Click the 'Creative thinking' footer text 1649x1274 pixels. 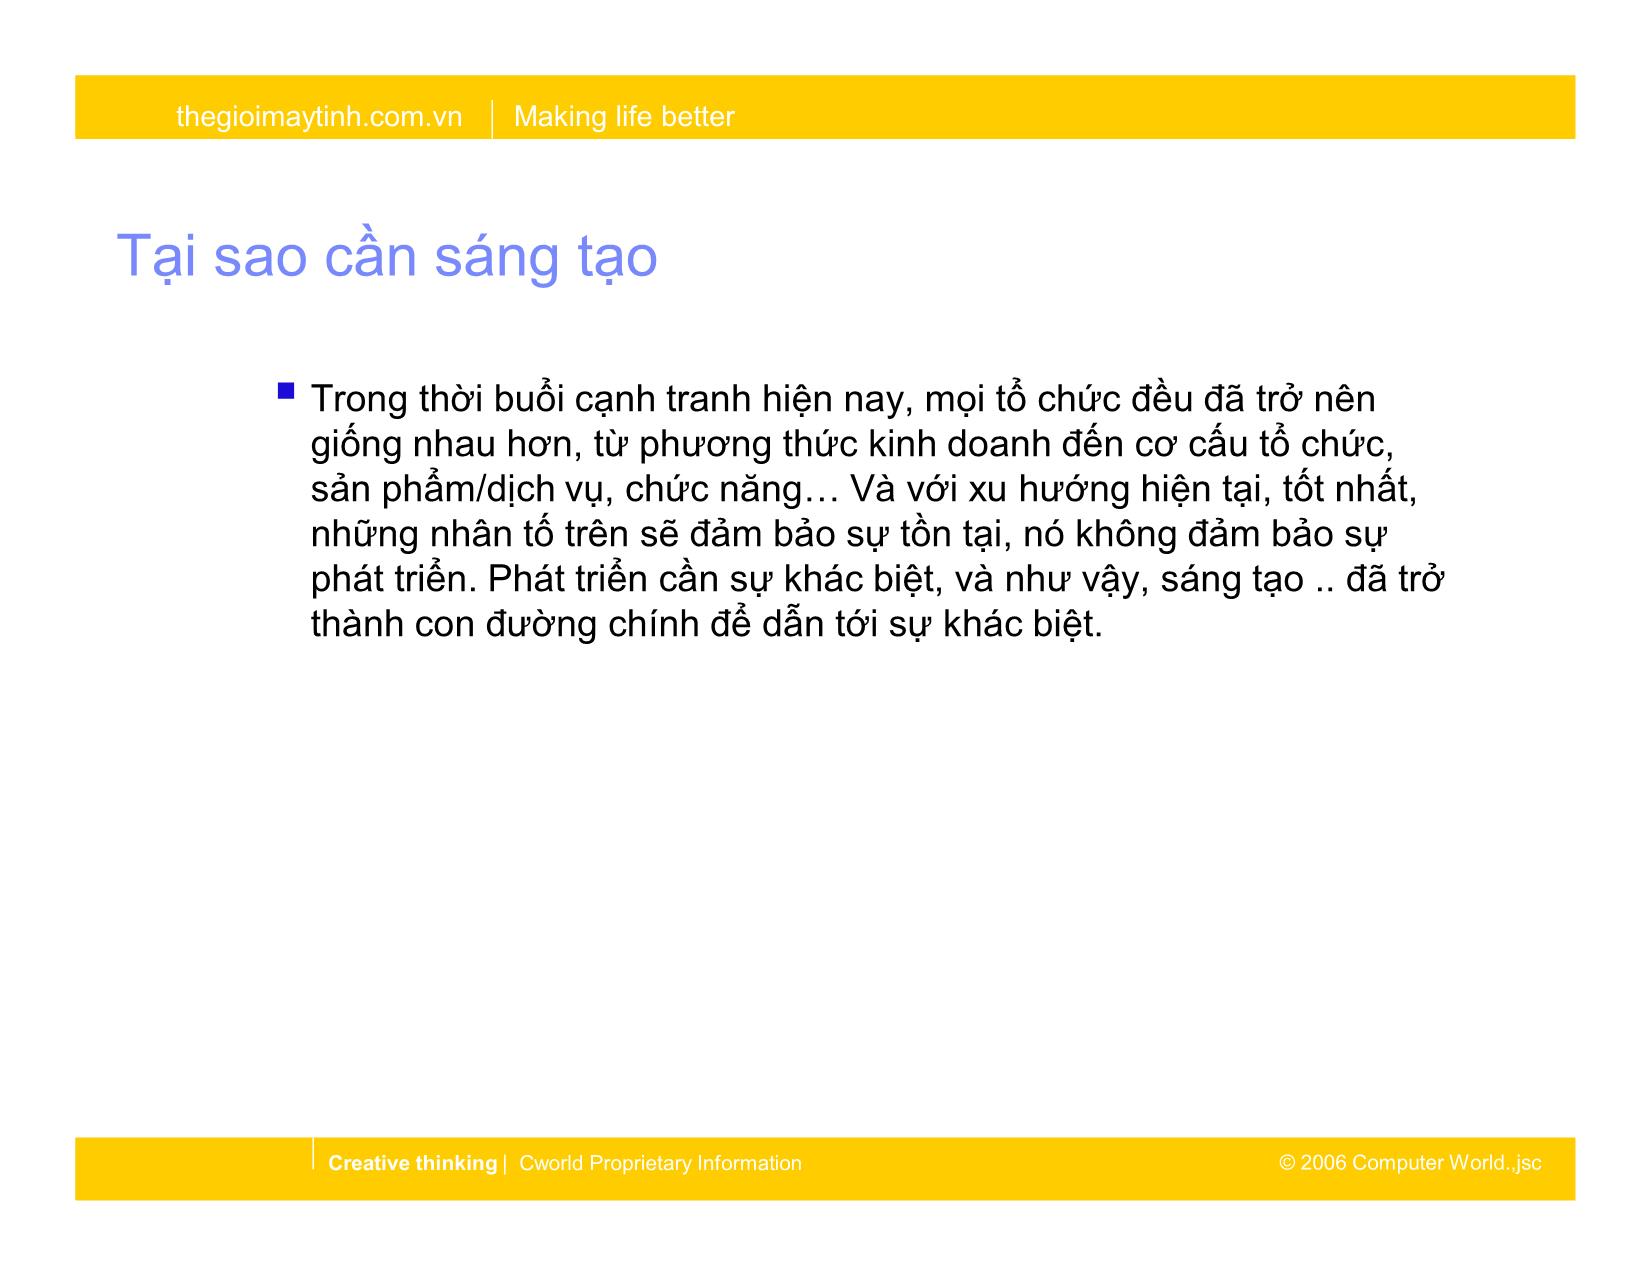coord(412,1163)
